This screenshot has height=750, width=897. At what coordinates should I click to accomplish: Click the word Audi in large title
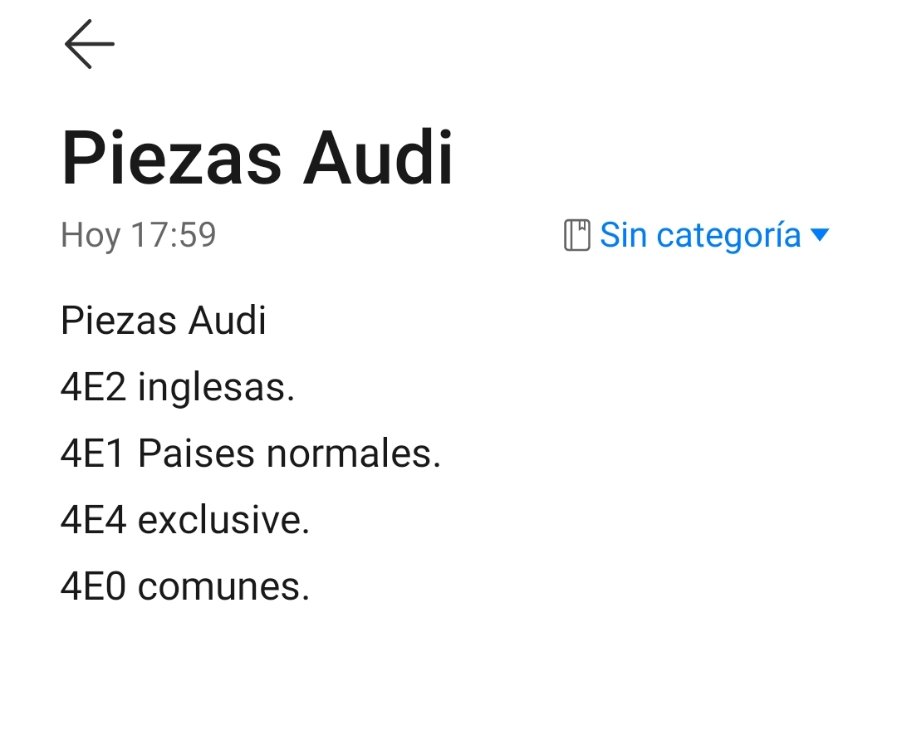tap(378, 158)
